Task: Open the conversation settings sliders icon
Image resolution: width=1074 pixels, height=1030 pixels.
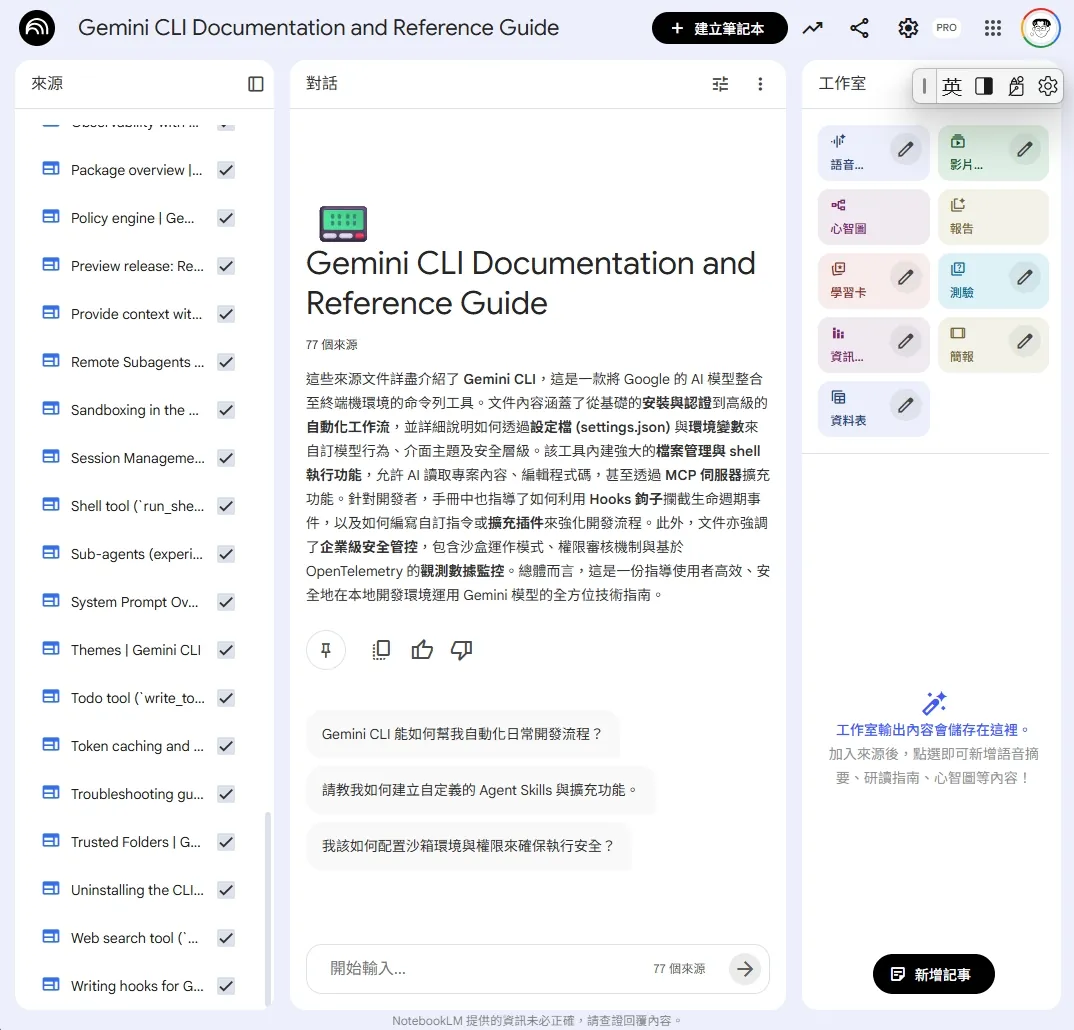Action: coord(720,84)
